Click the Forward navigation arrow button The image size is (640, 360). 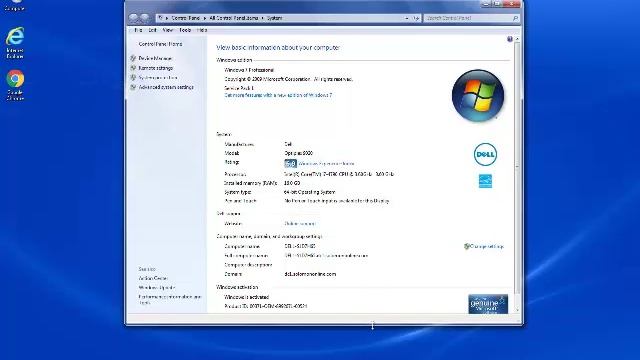(144, 18)
